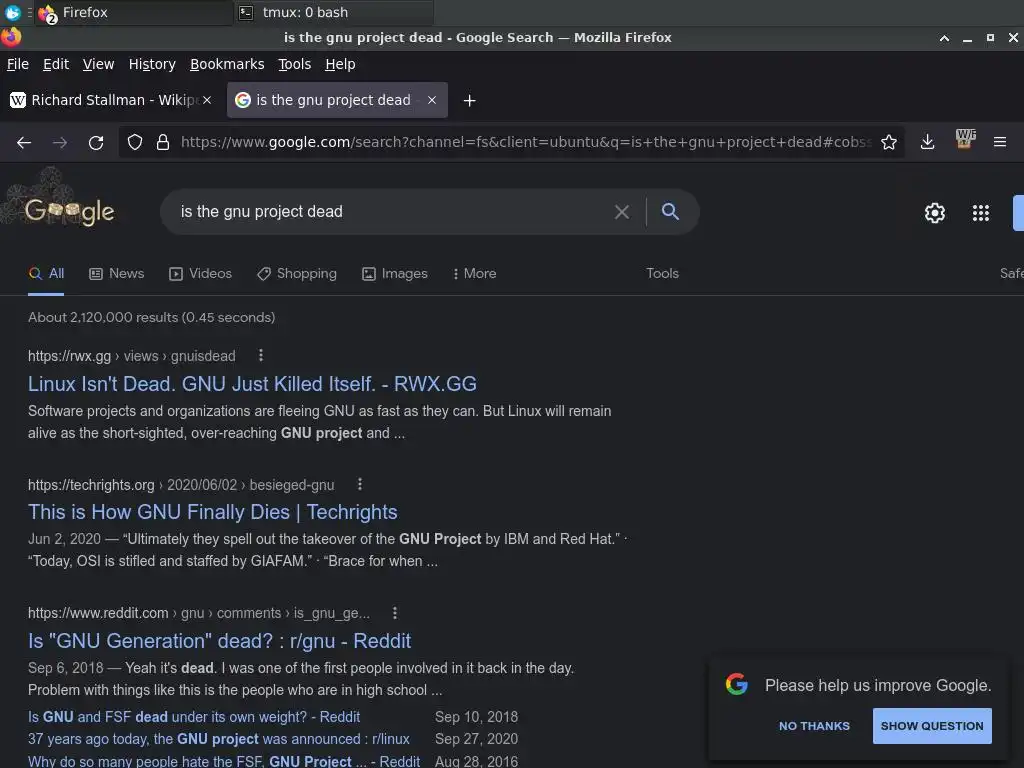
Task: Reload the current Google search page
Action: [x=96, y=142]
